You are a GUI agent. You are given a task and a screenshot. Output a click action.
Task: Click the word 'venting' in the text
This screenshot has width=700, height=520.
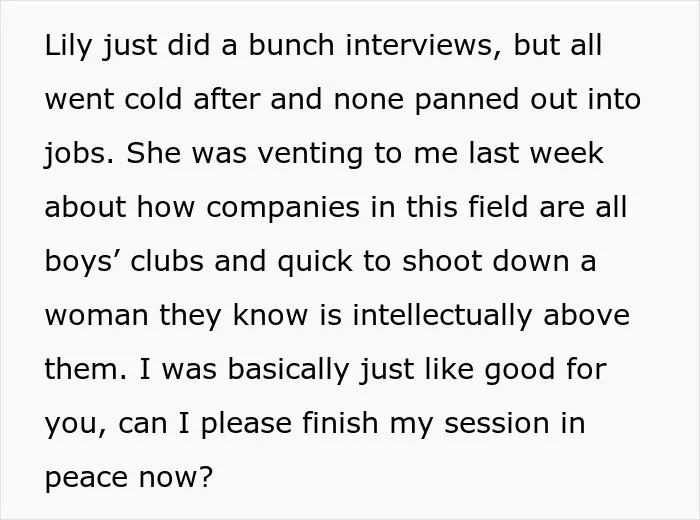[311, 154]
